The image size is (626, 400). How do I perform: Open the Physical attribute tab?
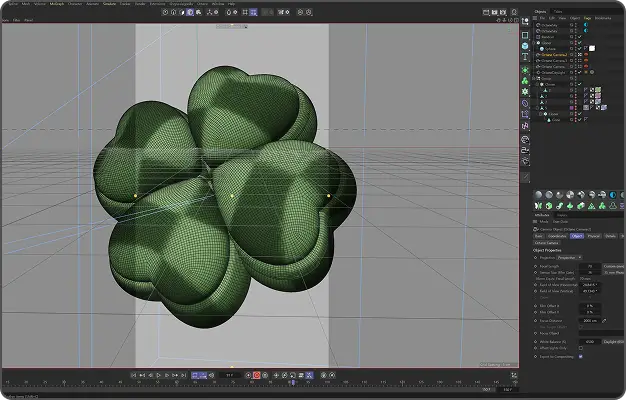point(594,236)
